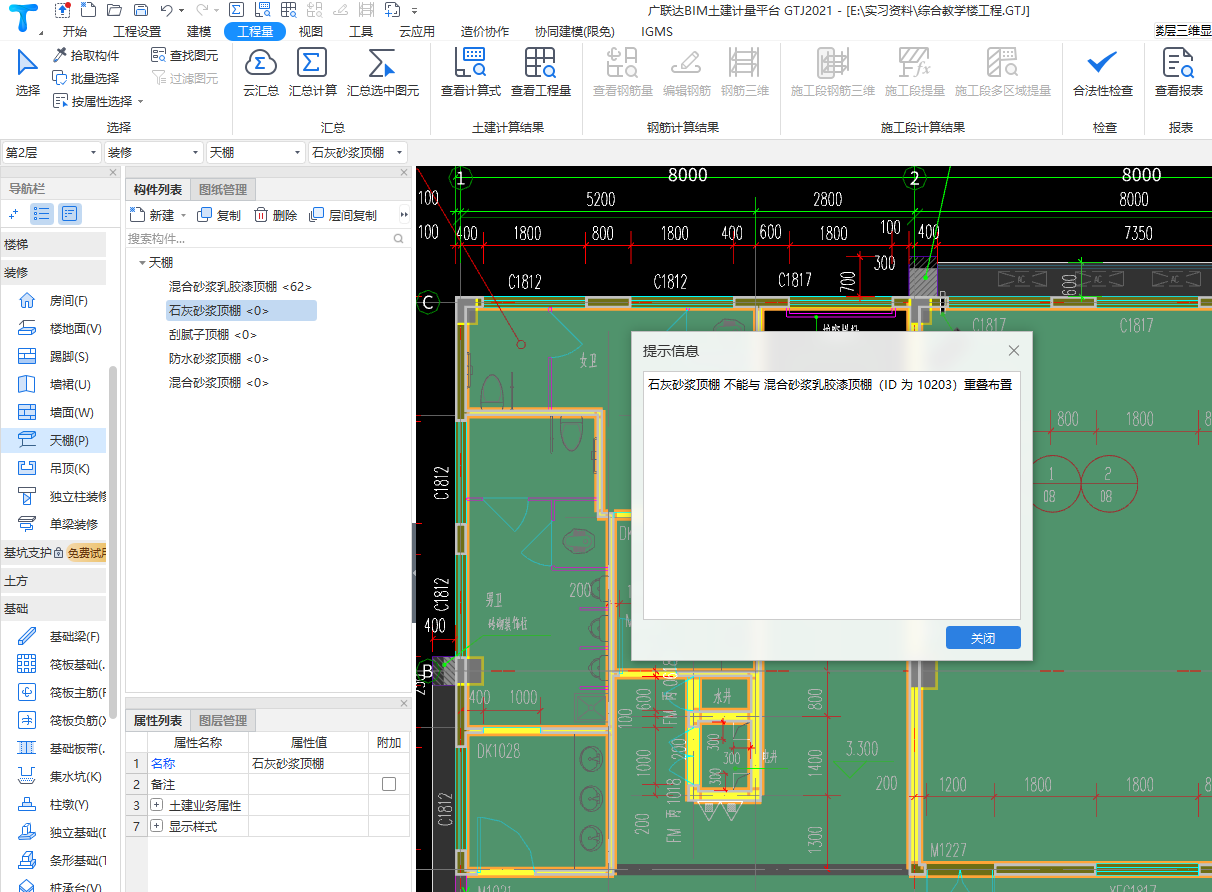Viewport: 1212px width, 892px height.
Task: Click the open folder icon in quick access bar
Action: (x=114, y=10)
